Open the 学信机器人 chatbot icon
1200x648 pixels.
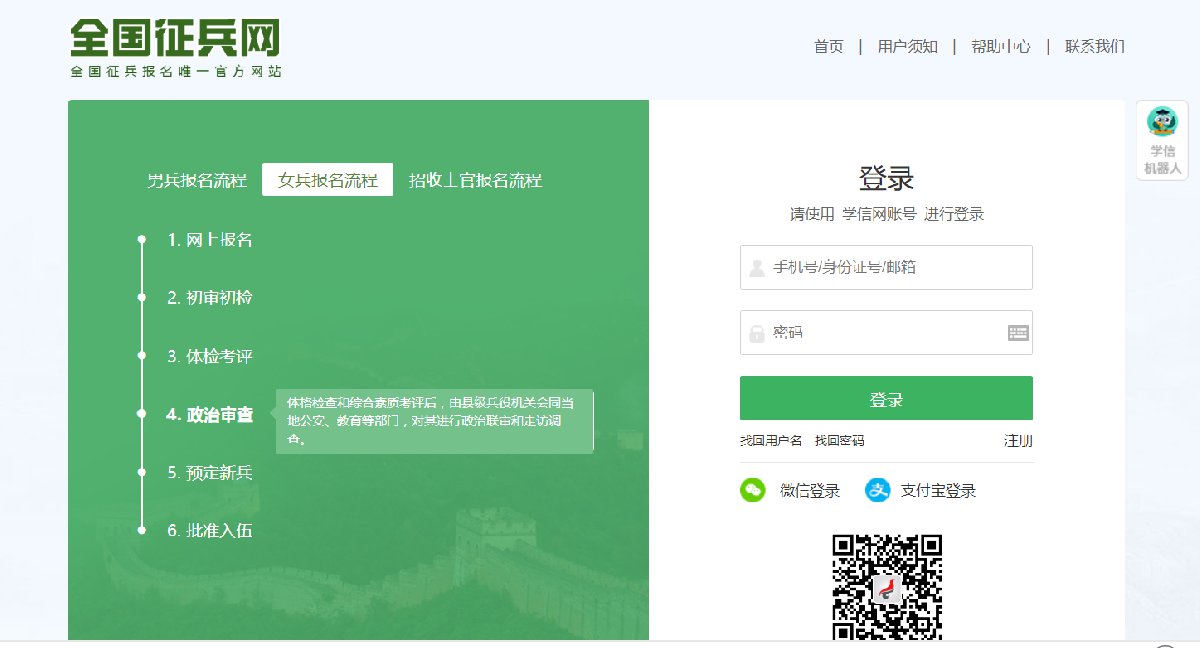click(x=1162, y=140)
